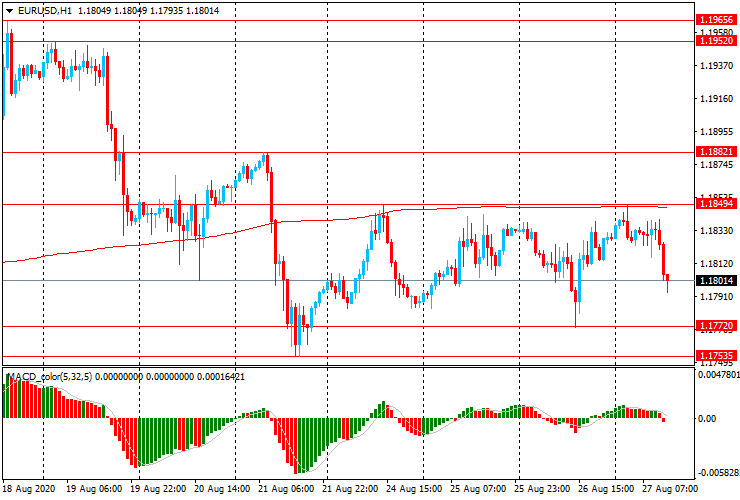This screenshot has height=500, width=740.
Task: Click the 27 Aug 07:00 time label
Action: [x=669, y=490]
